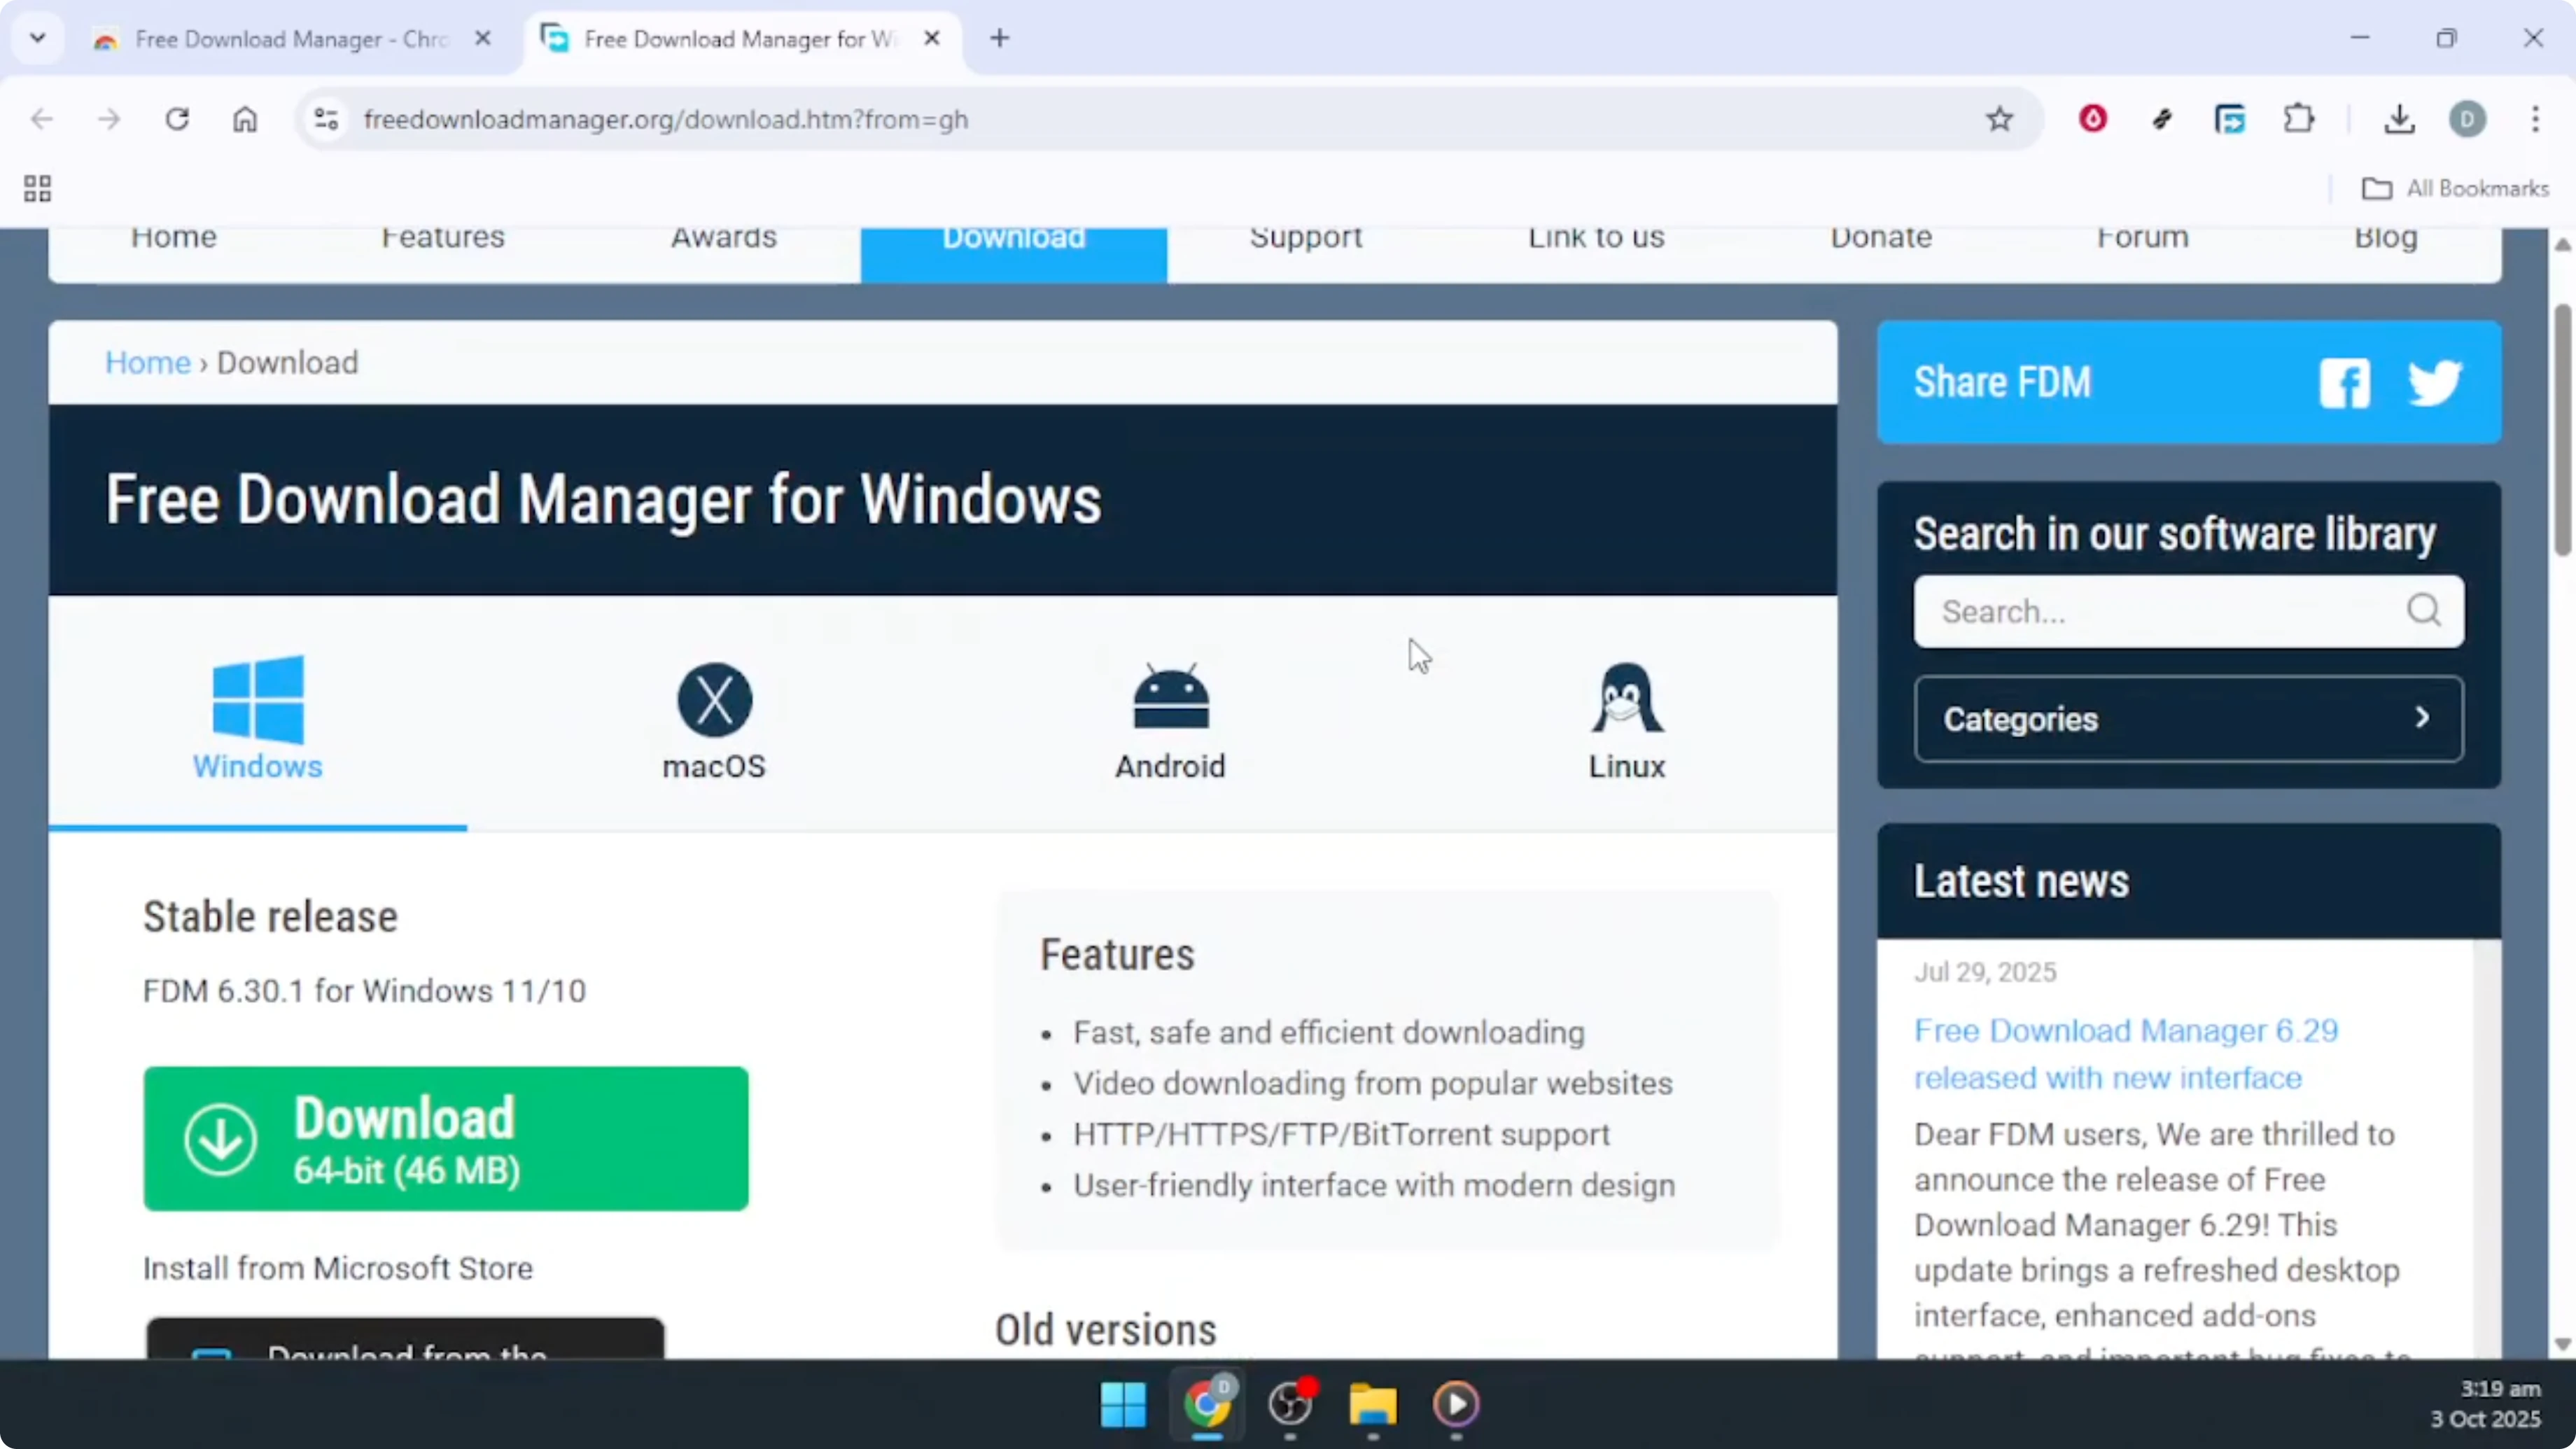Select the macOS platform icon

(714, 700)
